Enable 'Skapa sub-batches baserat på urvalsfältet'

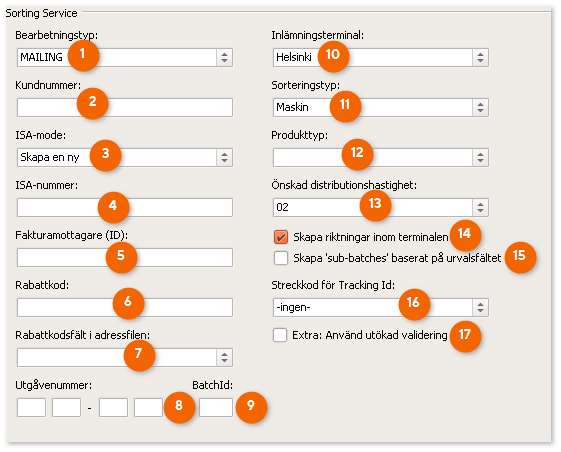point(281,258)
